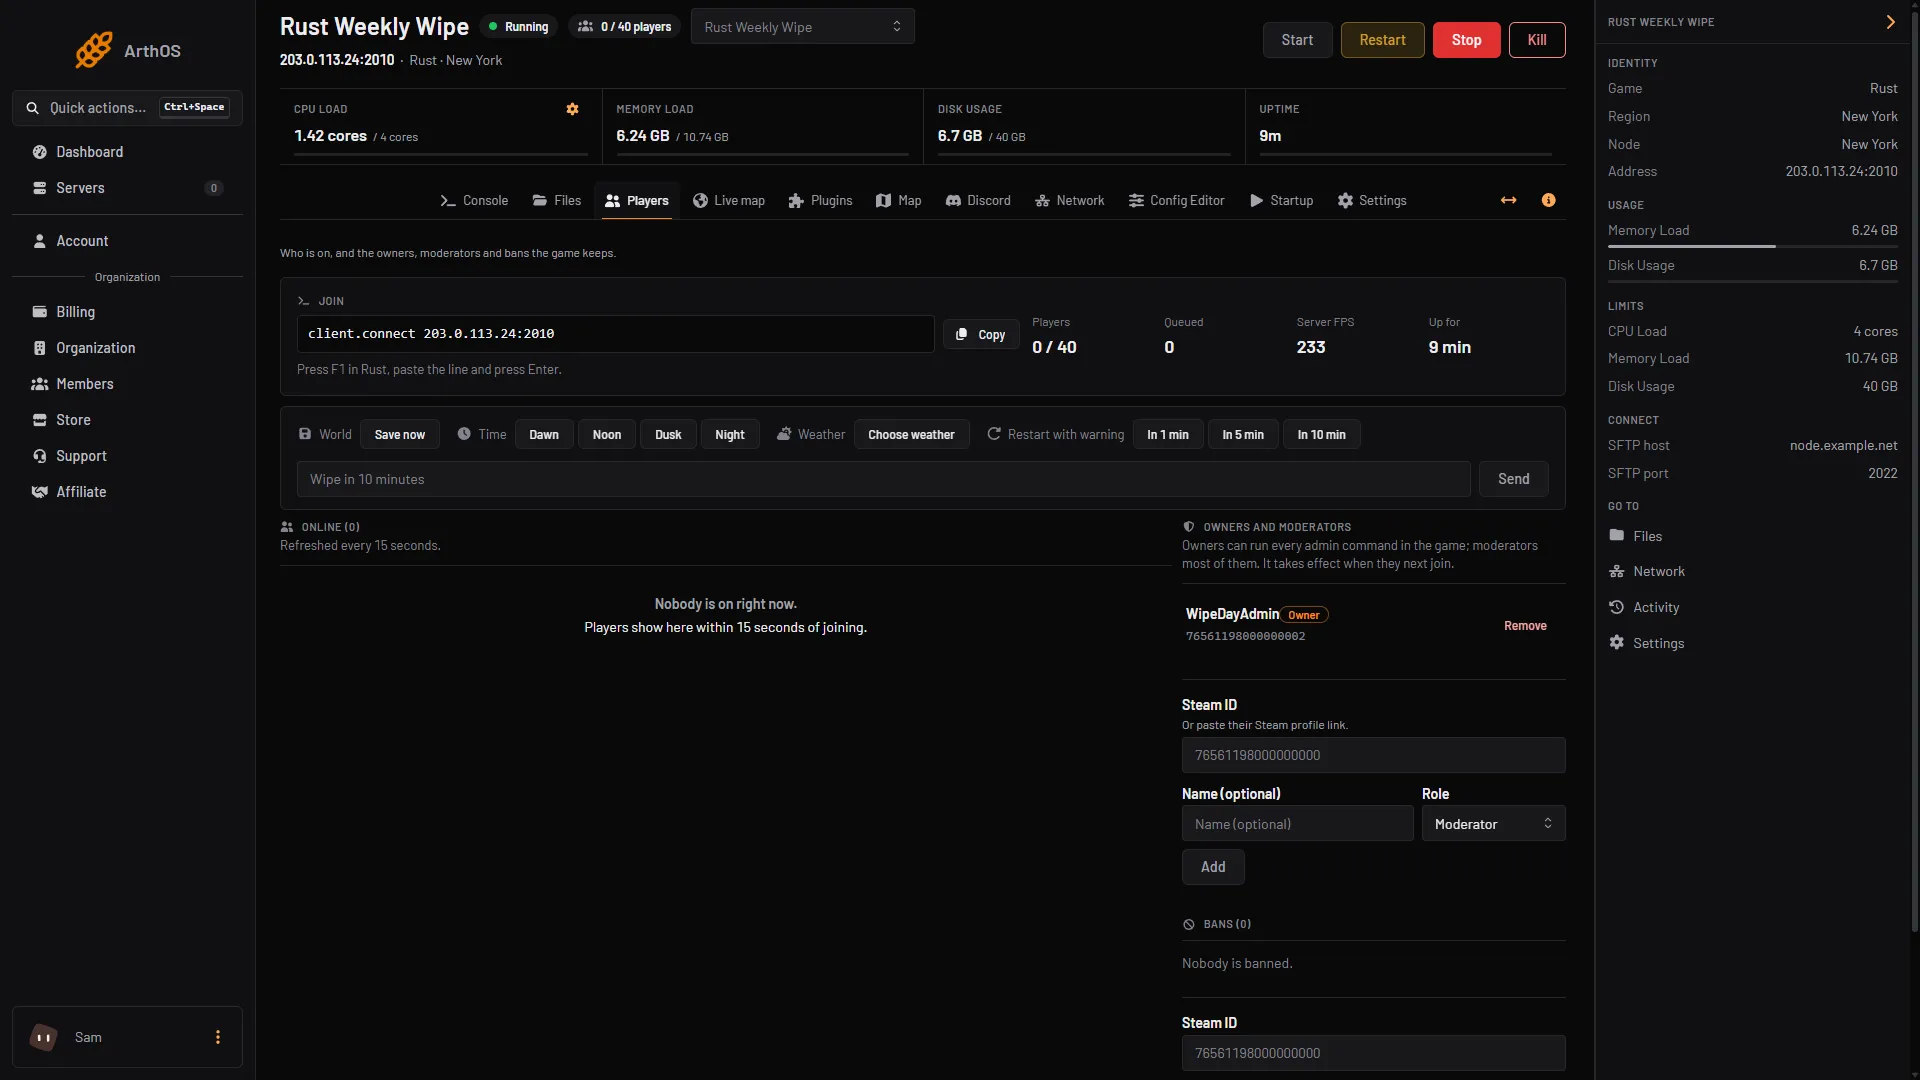This screenshot has width=1920, height=1080.
Task: Click the connect command text field
Action: click(x=615, y=334)
